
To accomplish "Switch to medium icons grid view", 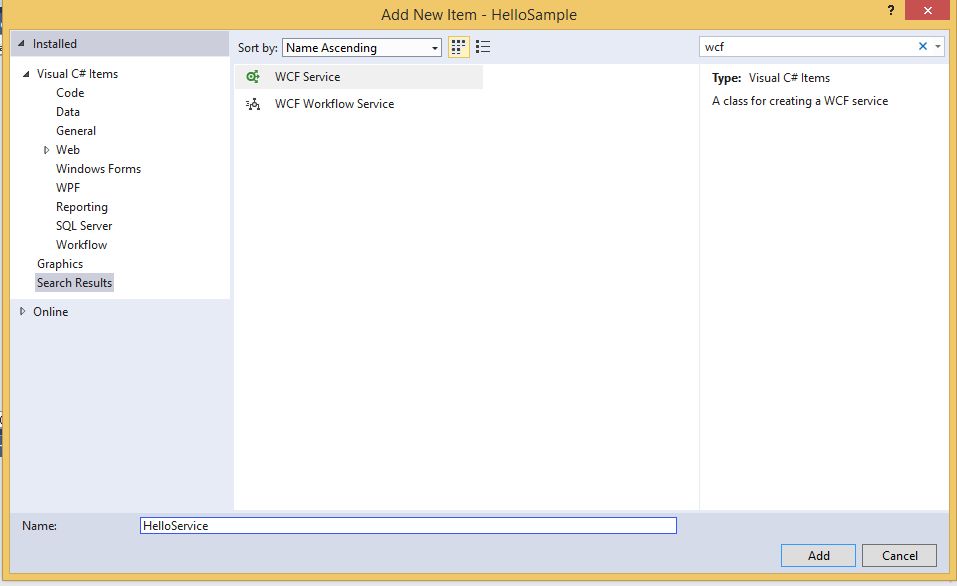I will 458,47.
